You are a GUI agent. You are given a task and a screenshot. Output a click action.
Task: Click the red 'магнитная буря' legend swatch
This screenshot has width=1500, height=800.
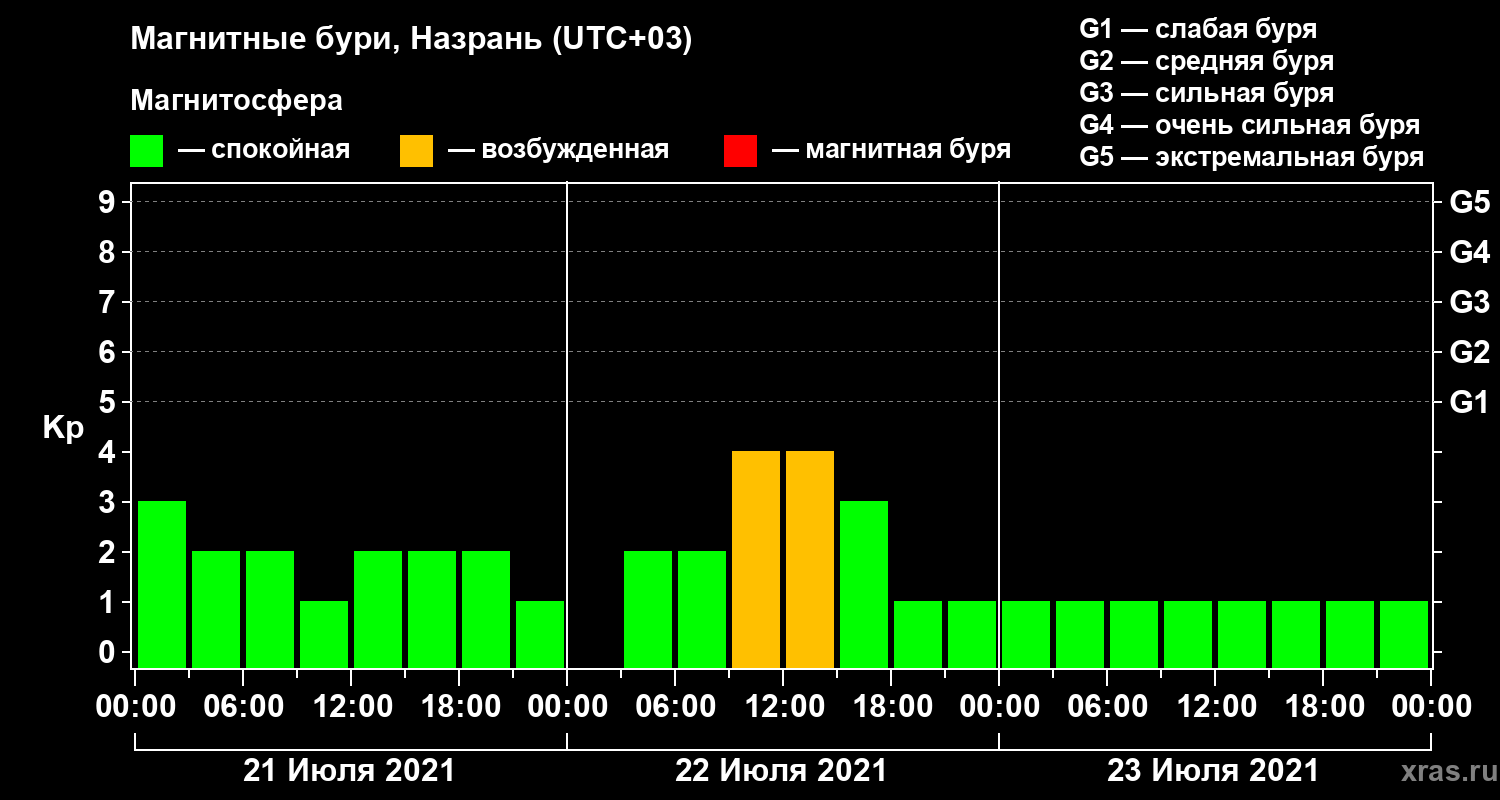point(740,151)
